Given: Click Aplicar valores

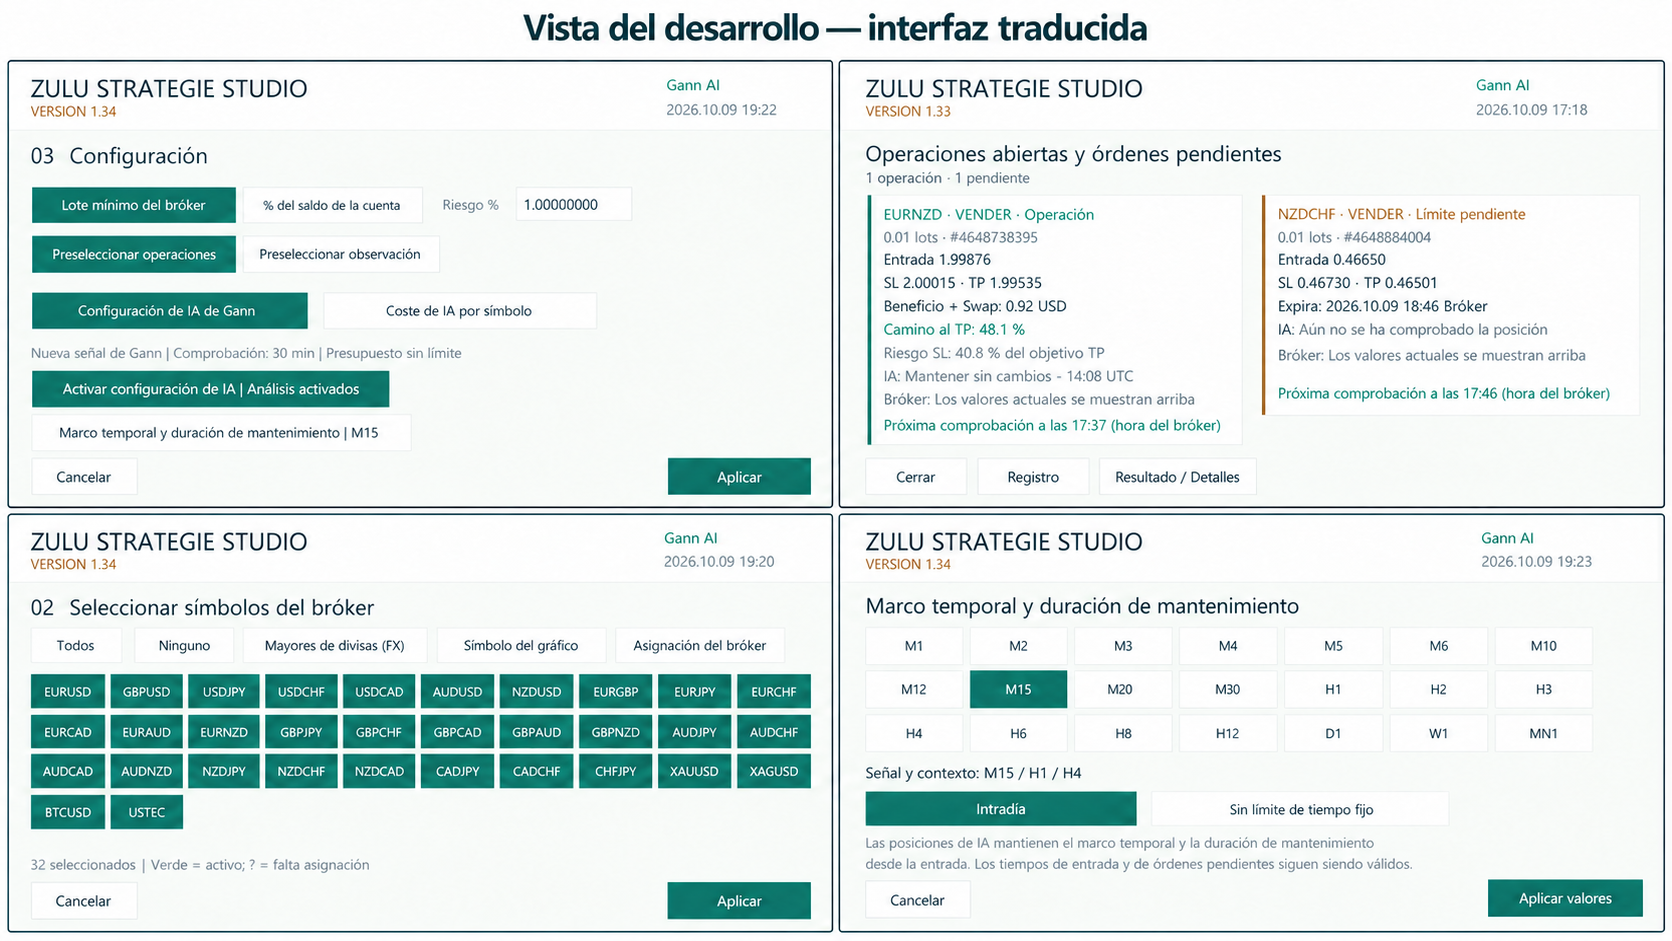Looking at the screenshot, I should [1565, 898].
